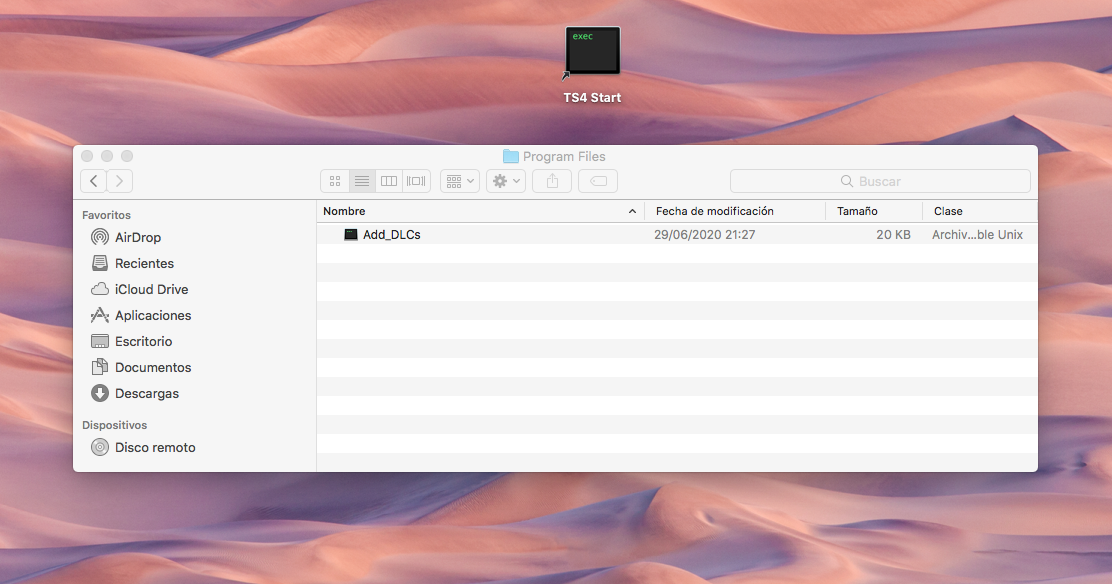Click the Dispositivos sidebar section header
Viewport: 1112px width, 584px height.
114,425
